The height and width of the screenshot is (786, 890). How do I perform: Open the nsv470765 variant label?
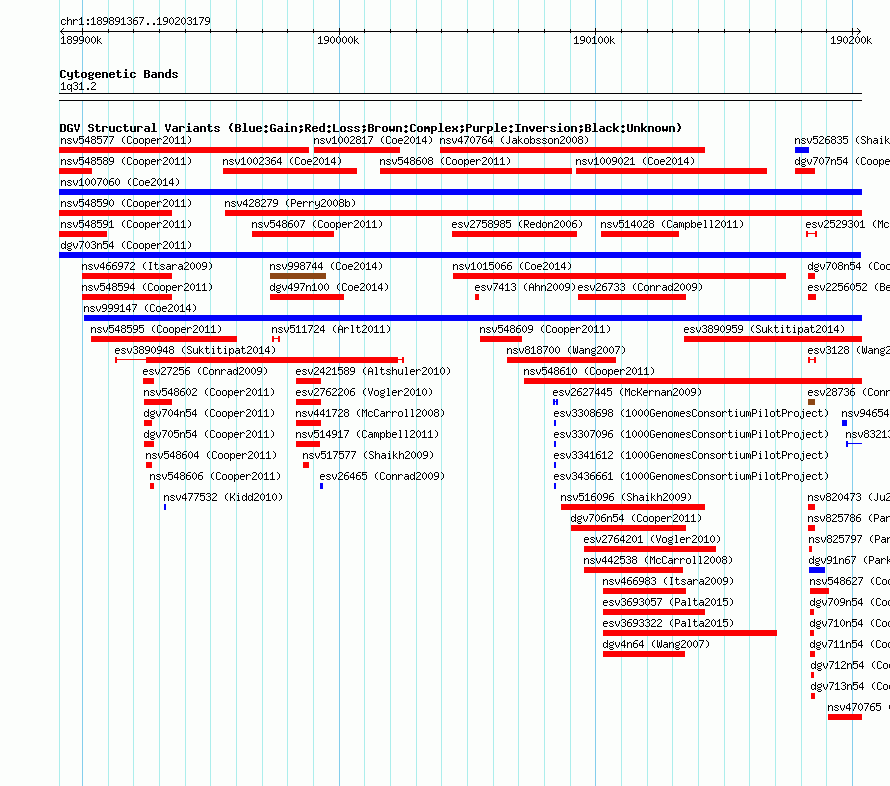(857, 707)
